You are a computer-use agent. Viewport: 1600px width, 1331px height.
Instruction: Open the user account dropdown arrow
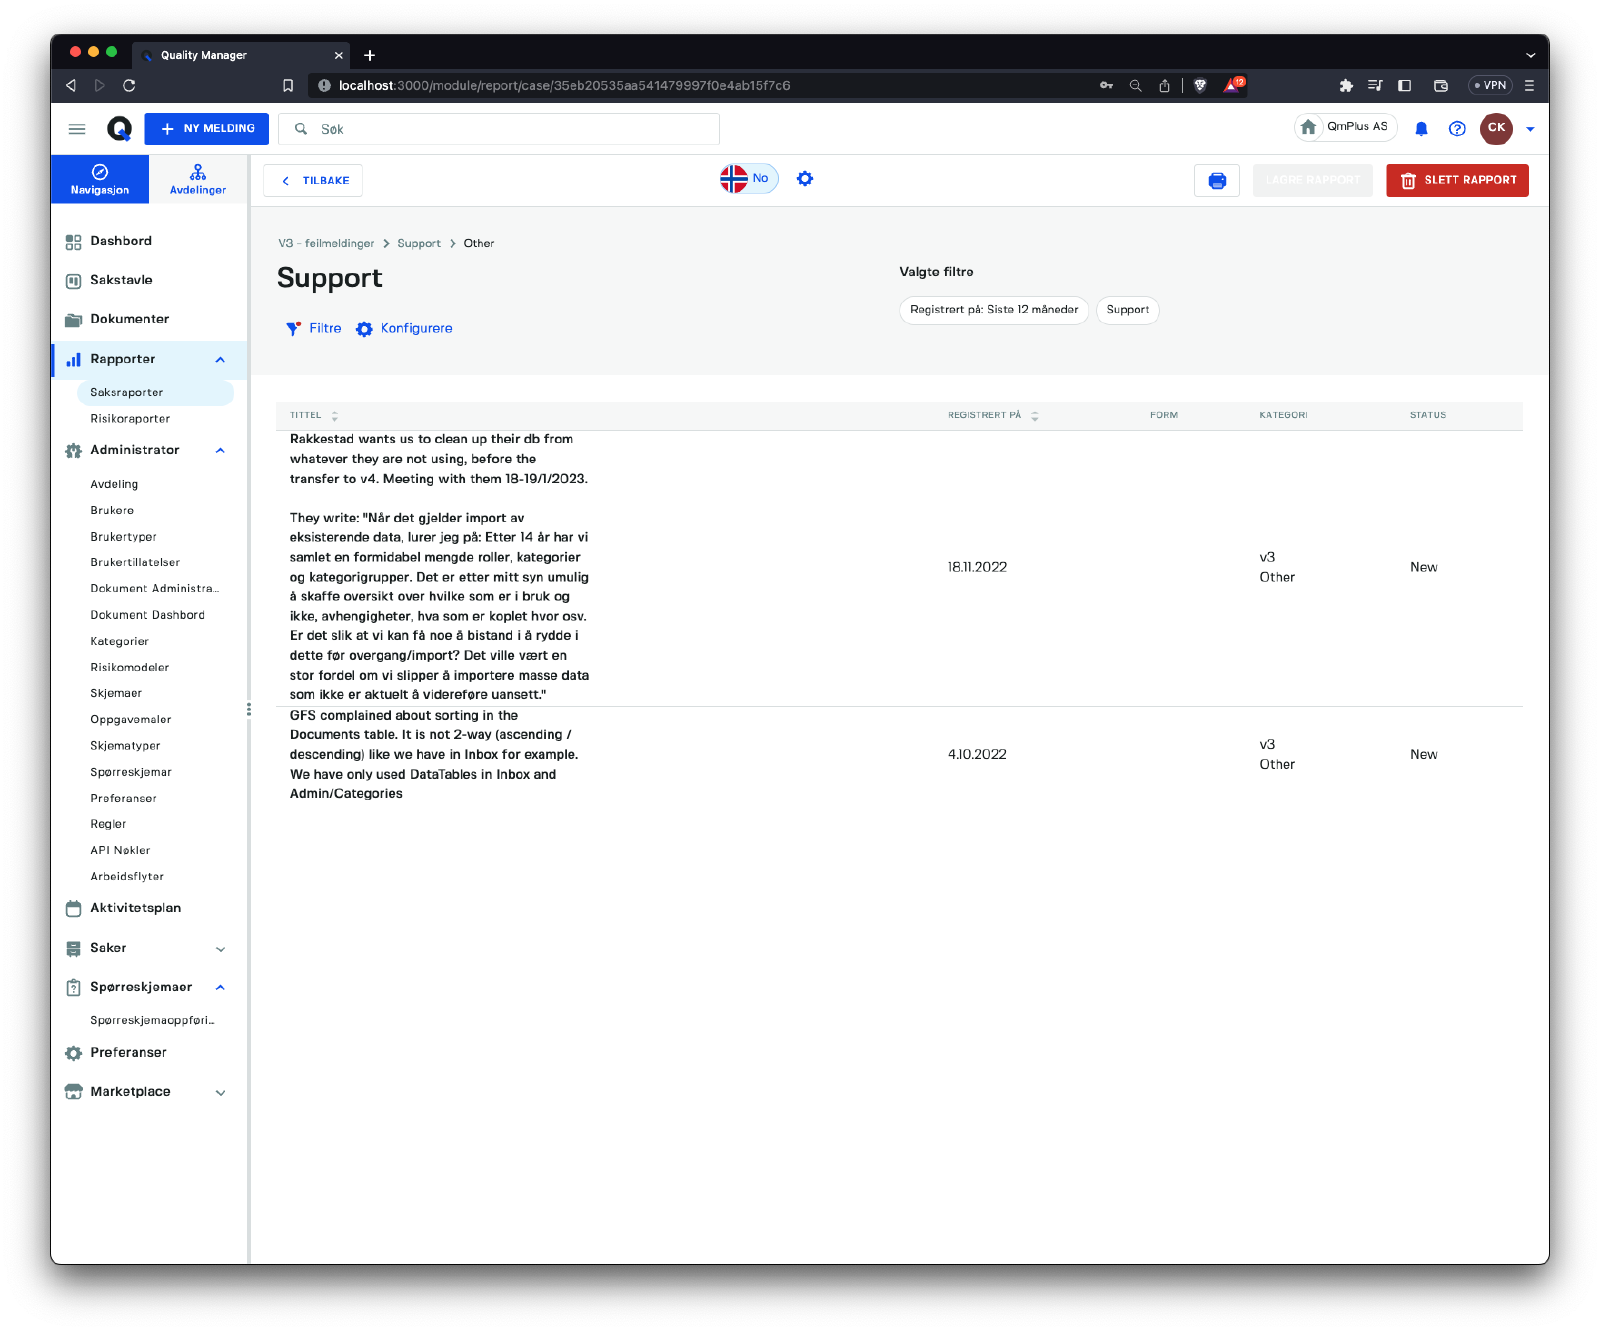(x=1530, y=129)
